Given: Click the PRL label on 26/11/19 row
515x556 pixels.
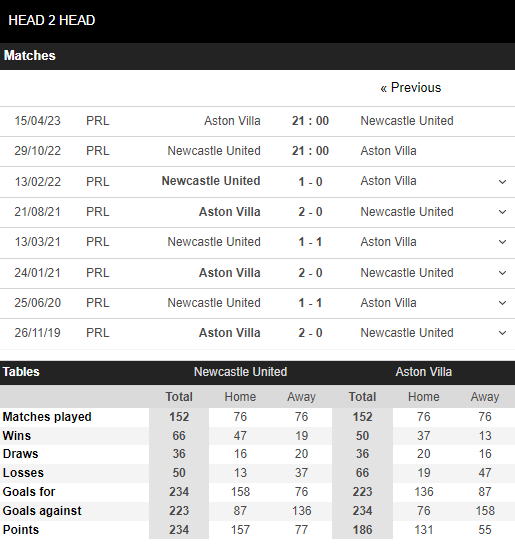Looking at the screenshot, I should pyautogui.click(x=98, y=333).
